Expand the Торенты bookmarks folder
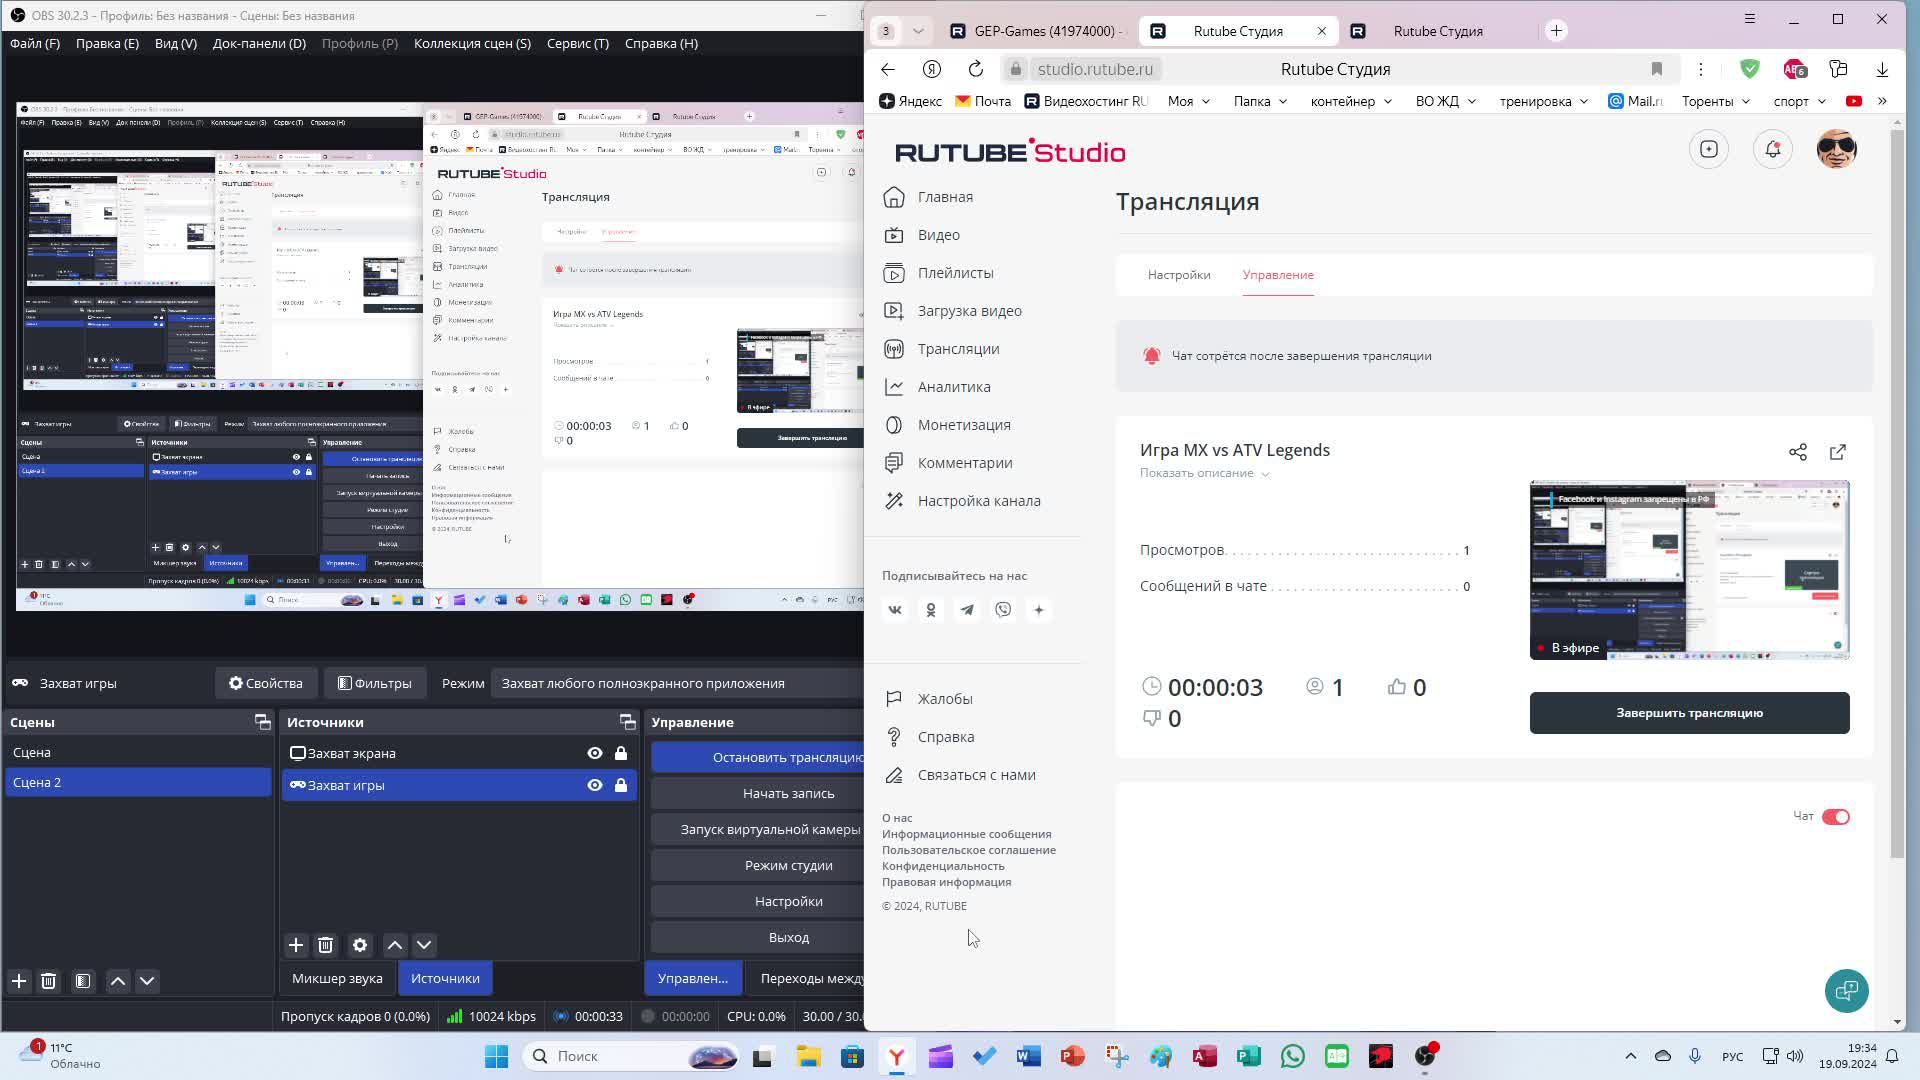1920x1080 pixels. coord(1716,101)
